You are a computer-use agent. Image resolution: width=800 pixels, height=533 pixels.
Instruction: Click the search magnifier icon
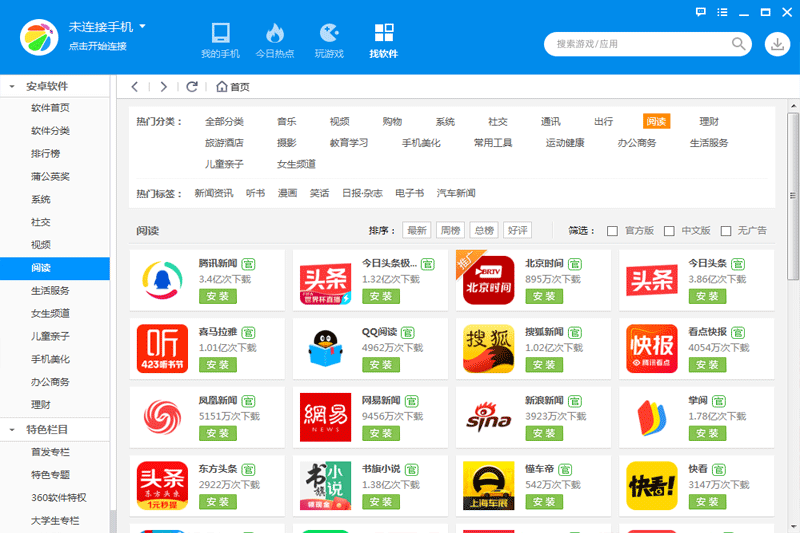tap(739, 44)
